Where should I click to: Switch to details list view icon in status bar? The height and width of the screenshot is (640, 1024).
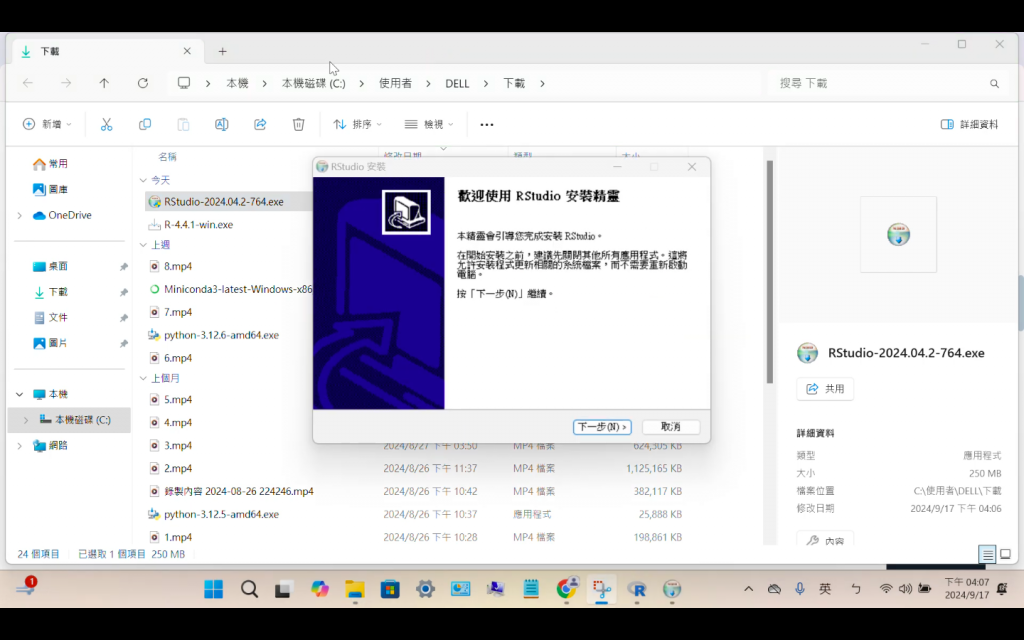tap(987, 554)
